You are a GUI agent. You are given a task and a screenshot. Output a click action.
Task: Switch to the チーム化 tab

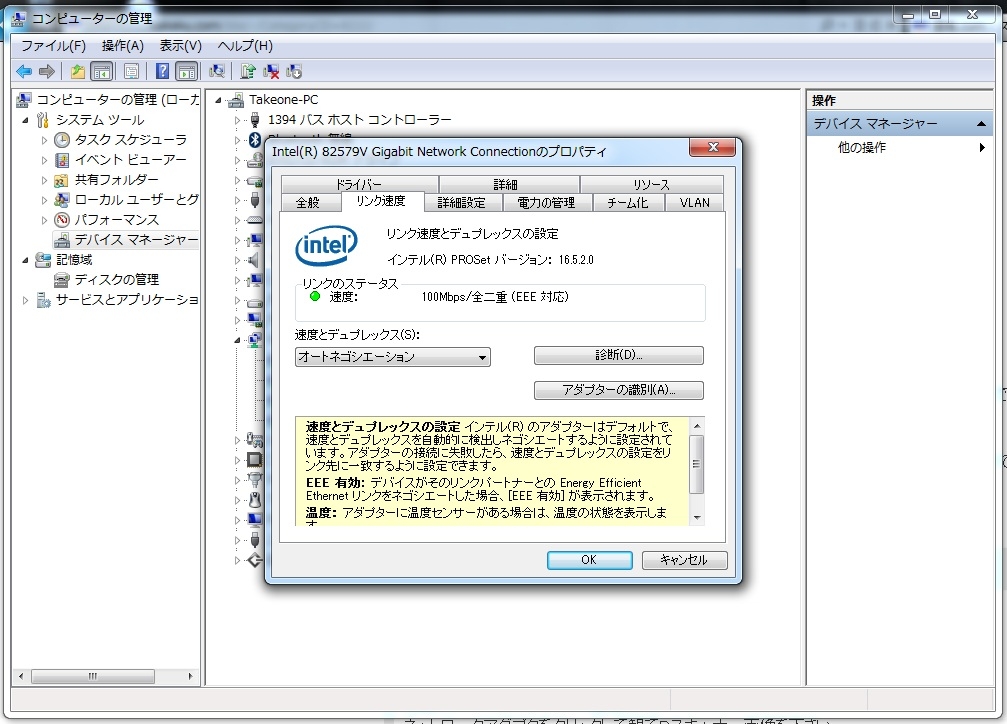pos(627,202)
